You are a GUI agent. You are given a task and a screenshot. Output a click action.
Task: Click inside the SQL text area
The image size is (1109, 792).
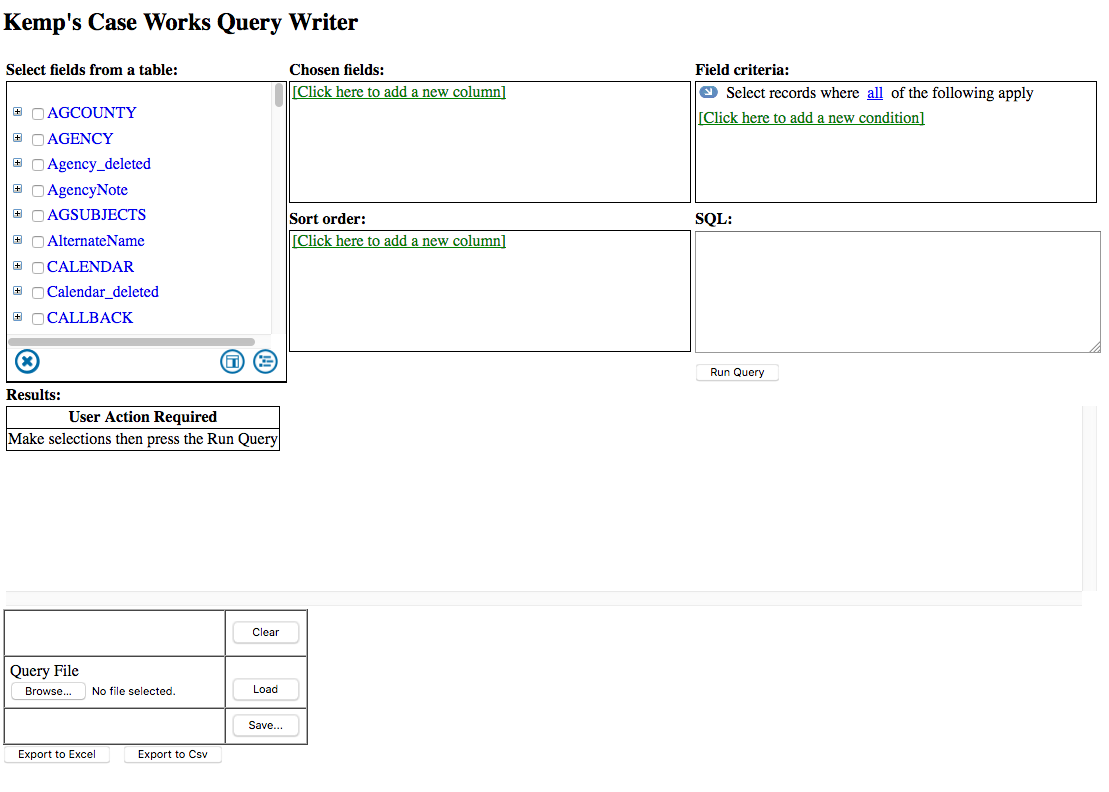tap(897, 291)
